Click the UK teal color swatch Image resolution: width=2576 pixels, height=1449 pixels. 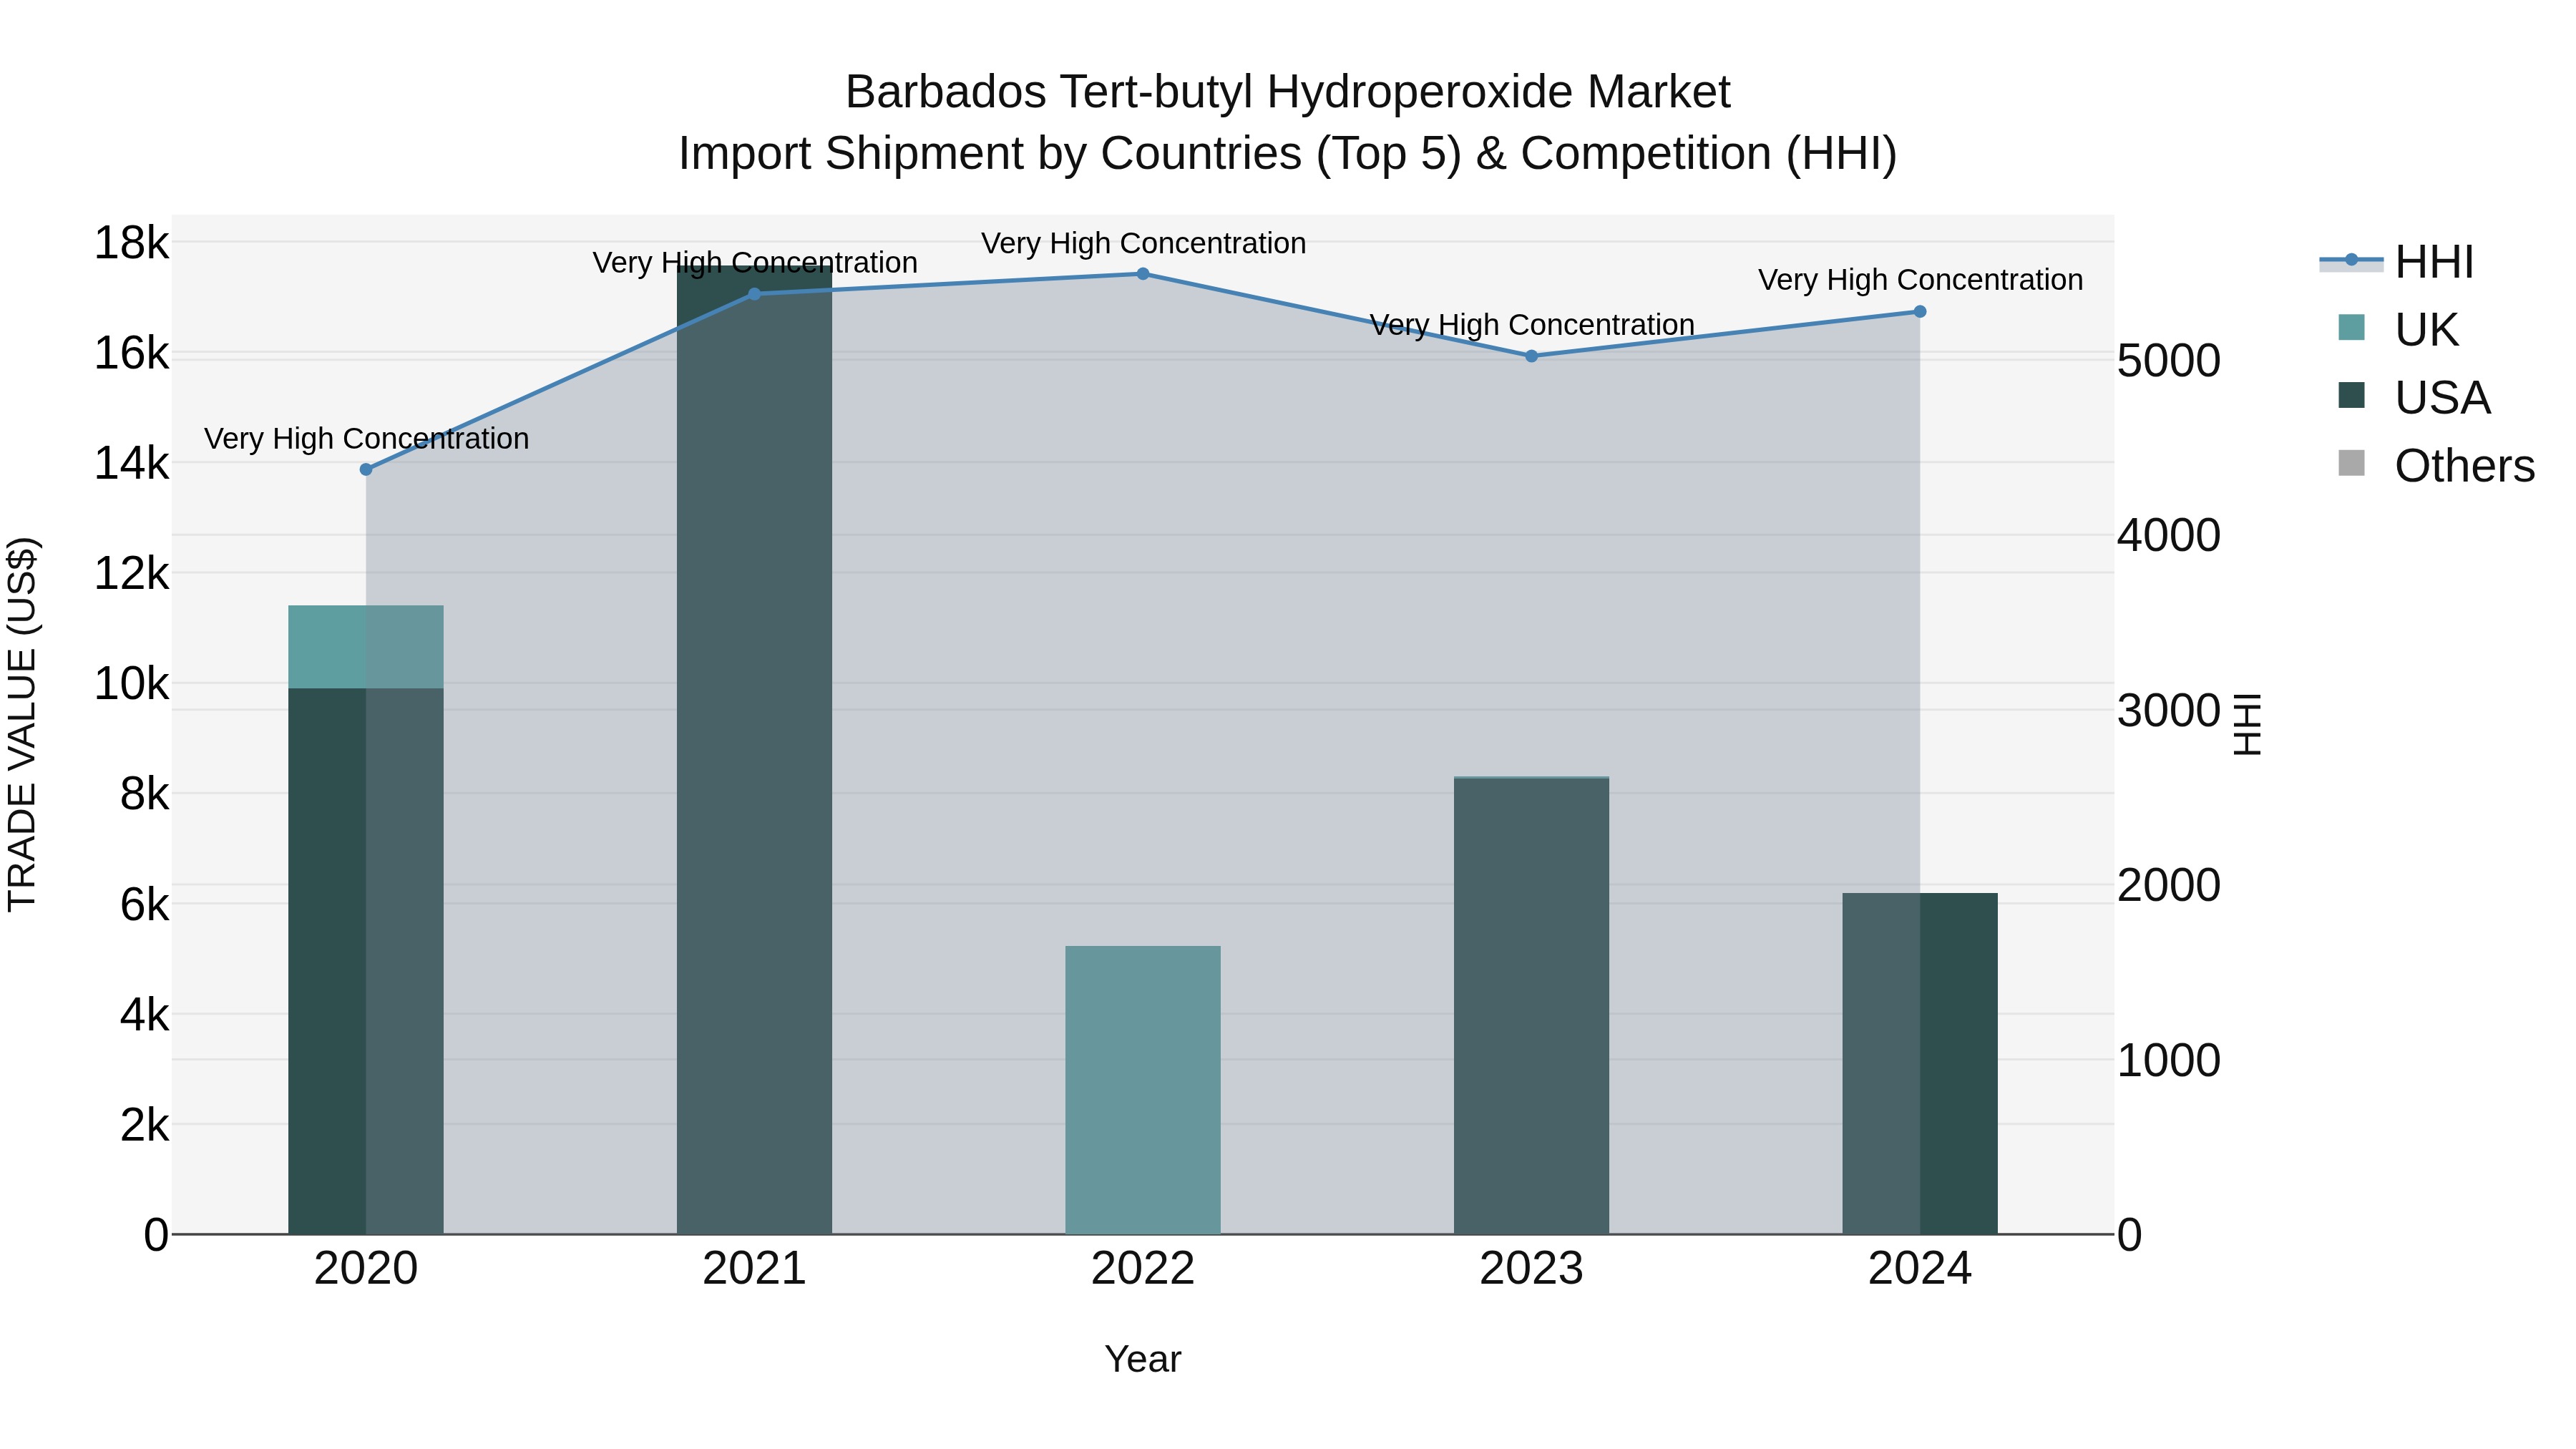[2352, 327]
